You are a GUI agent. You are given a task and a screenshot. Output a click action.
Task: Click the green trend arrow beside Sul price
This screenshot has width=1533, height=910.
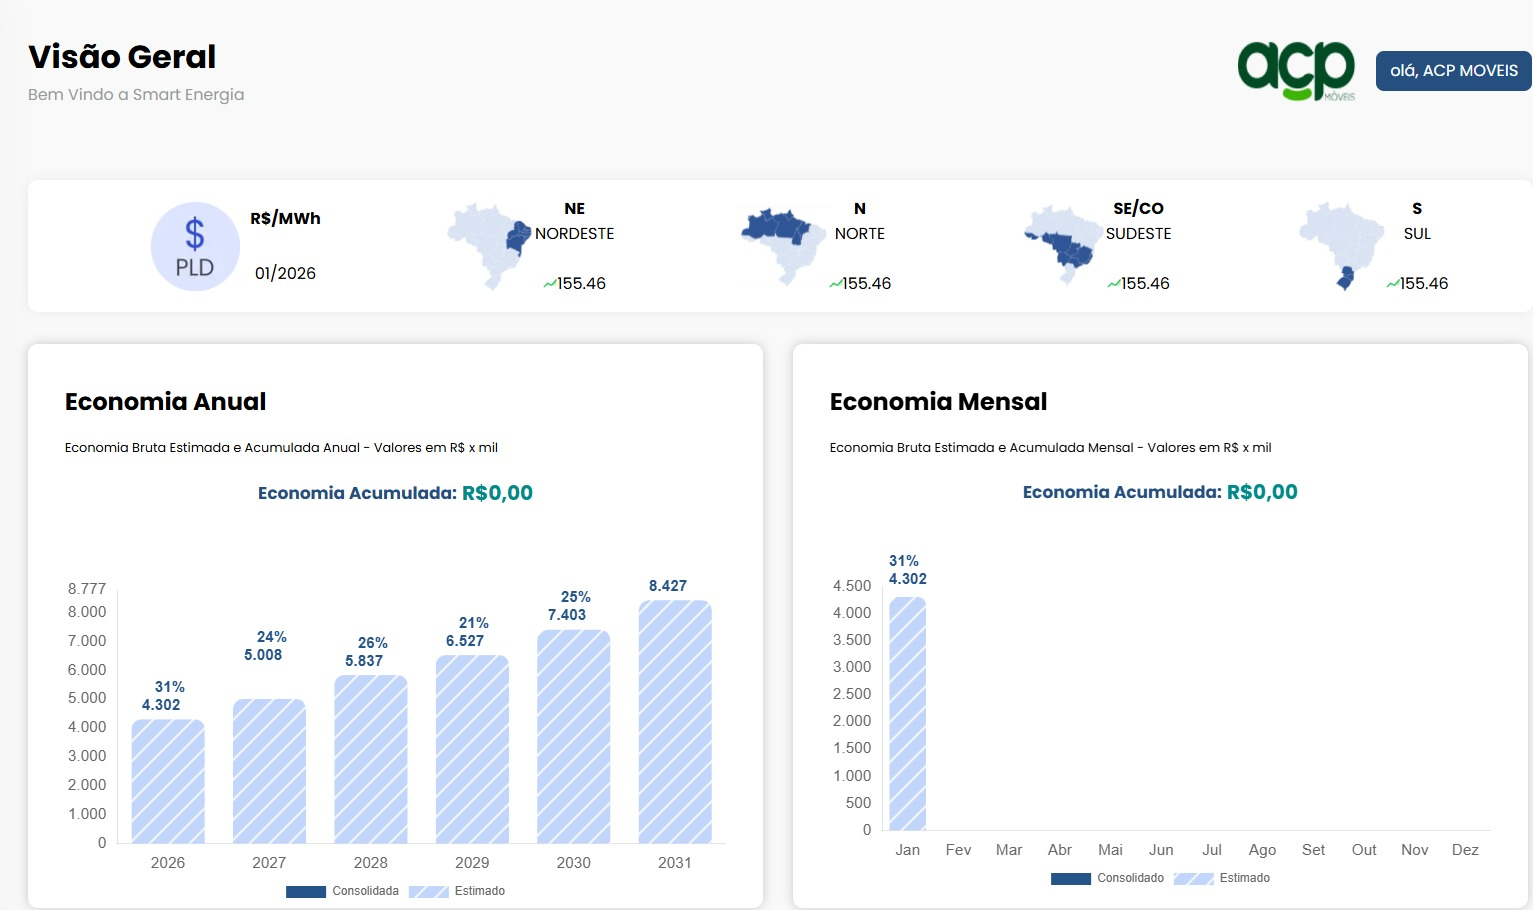pyautogui.click(x=1392, y=284)
